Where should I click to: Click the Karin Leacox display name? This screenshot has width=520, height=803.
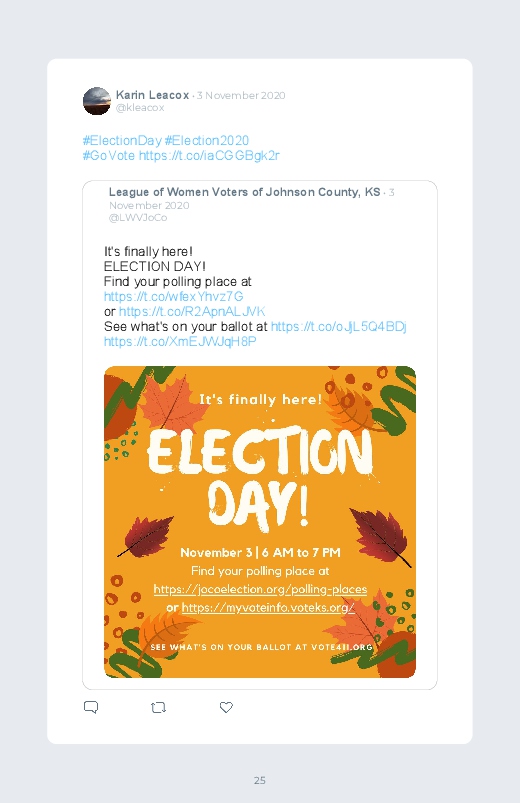coord(153,95)
